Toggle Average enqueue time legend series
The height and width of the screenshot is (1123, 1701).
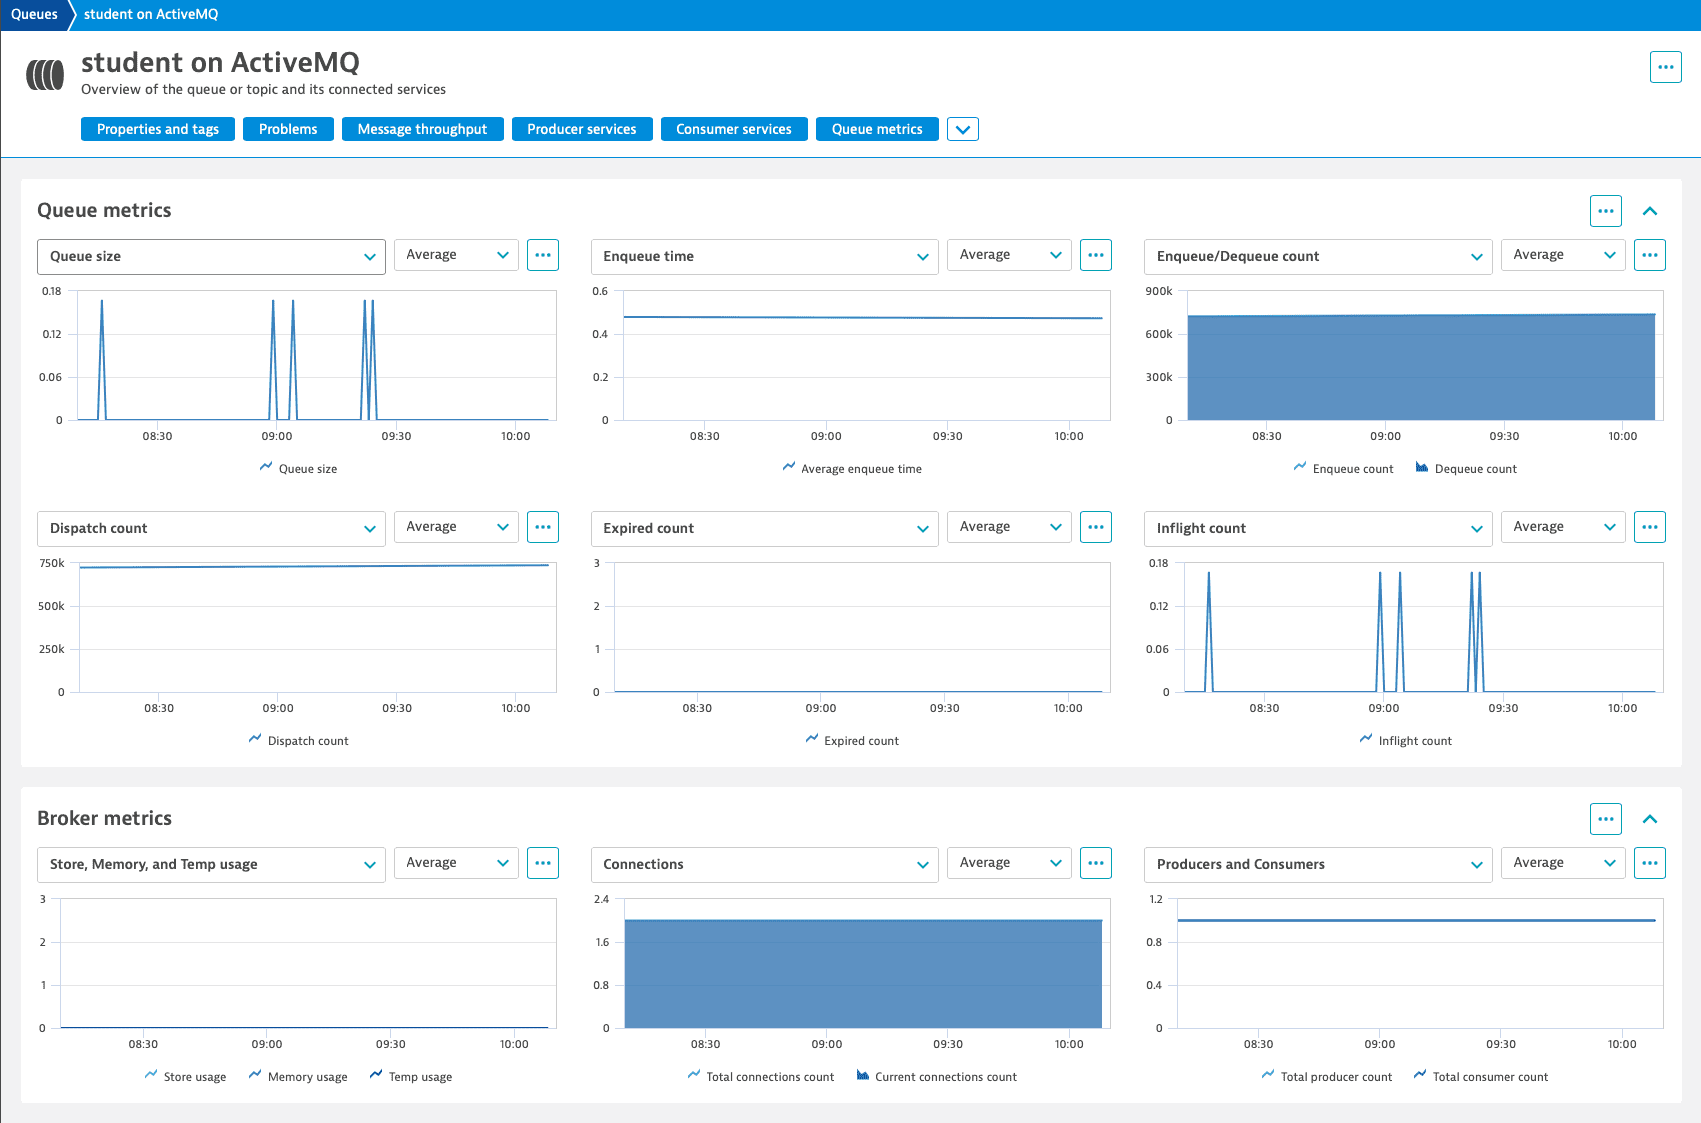point(852,468)
